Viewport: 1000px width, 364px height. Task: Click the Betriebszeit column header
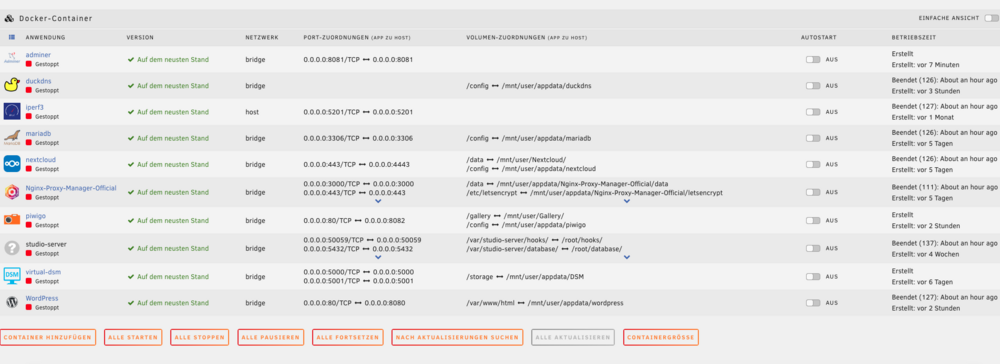[915, 38]
